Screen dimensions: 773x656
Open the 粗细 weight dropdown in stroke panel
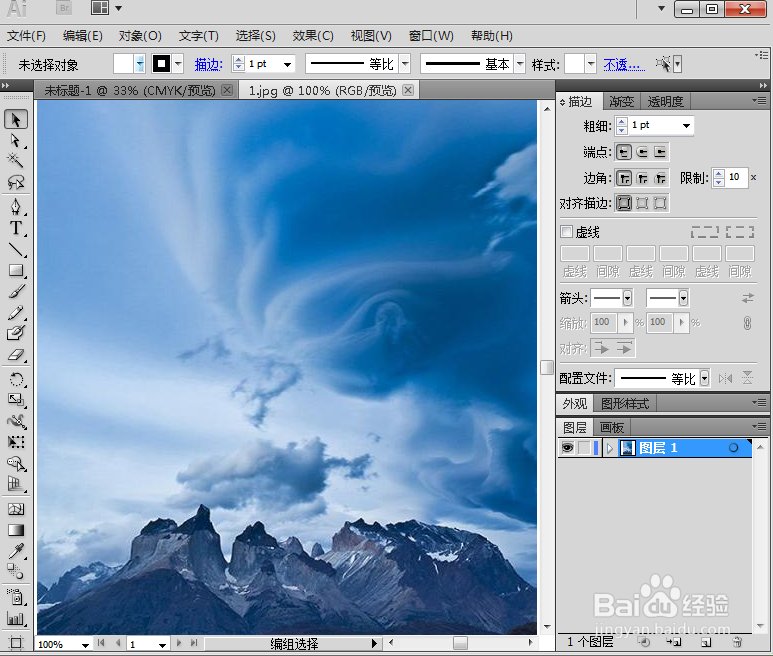[x=686, y=126]
